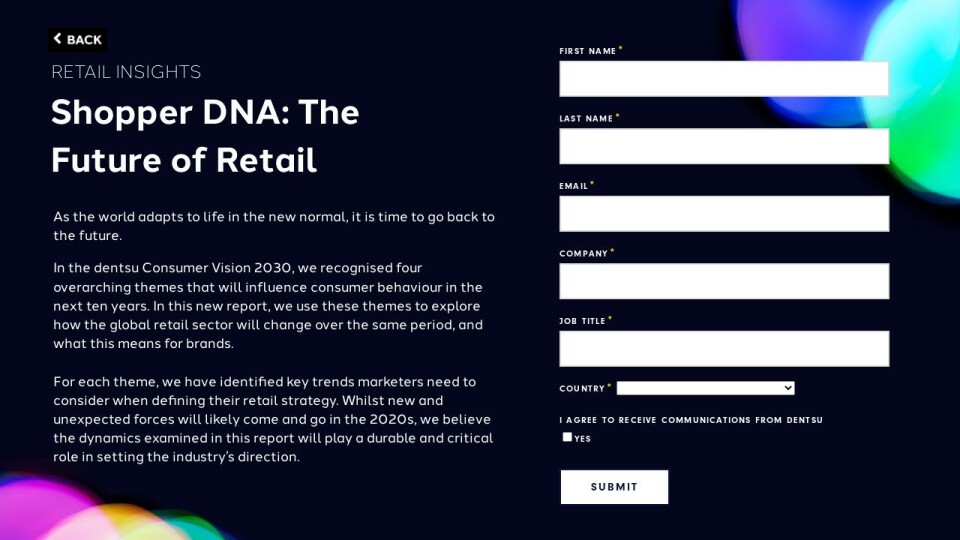Click the 'Yes' checkbox label text
The image size is (960, 540).
[583, 438]
